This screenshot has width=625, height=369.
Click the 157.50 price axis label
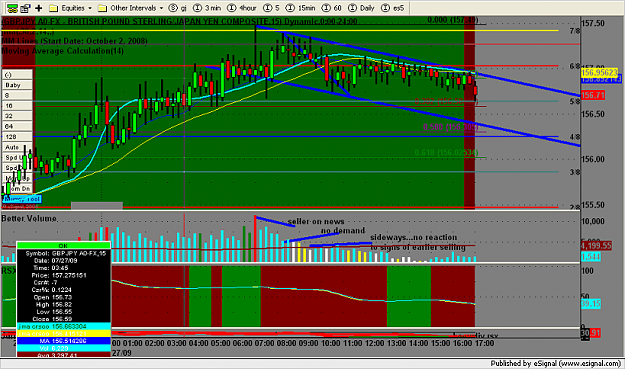593,24
